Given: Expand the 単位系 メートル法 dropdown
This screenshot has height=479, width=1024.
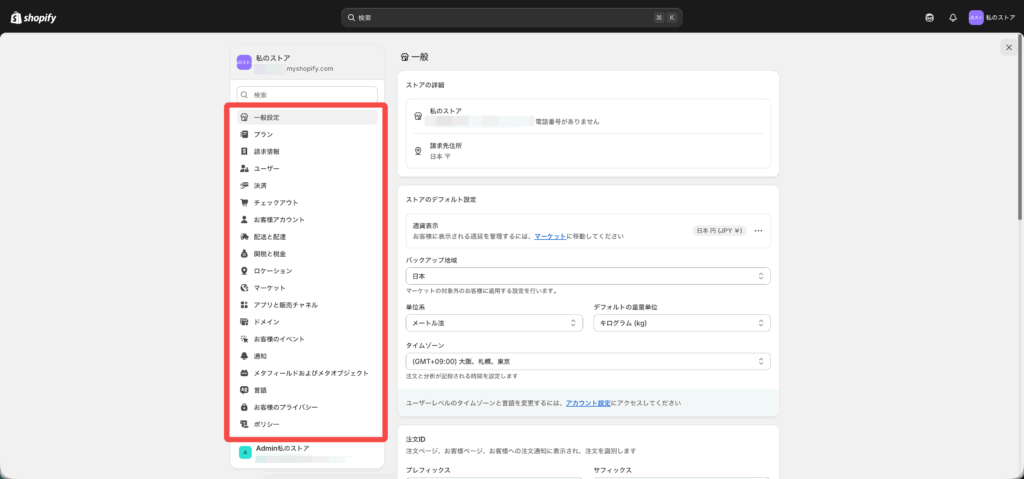Looking at the screenshot, I should (494, 323).
